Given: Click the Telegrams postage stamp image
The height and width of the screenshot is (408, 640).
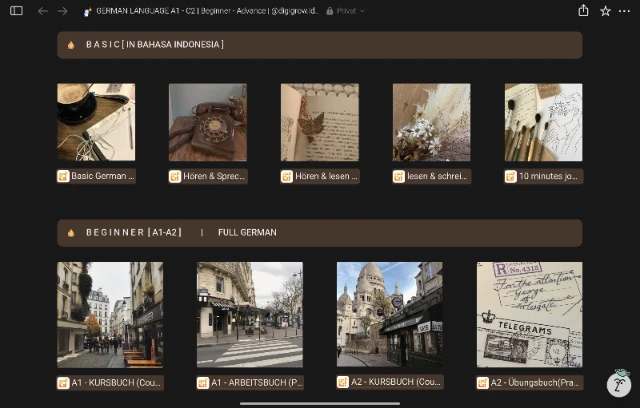Looking at the screenshot, I should (x=529, y=314).
